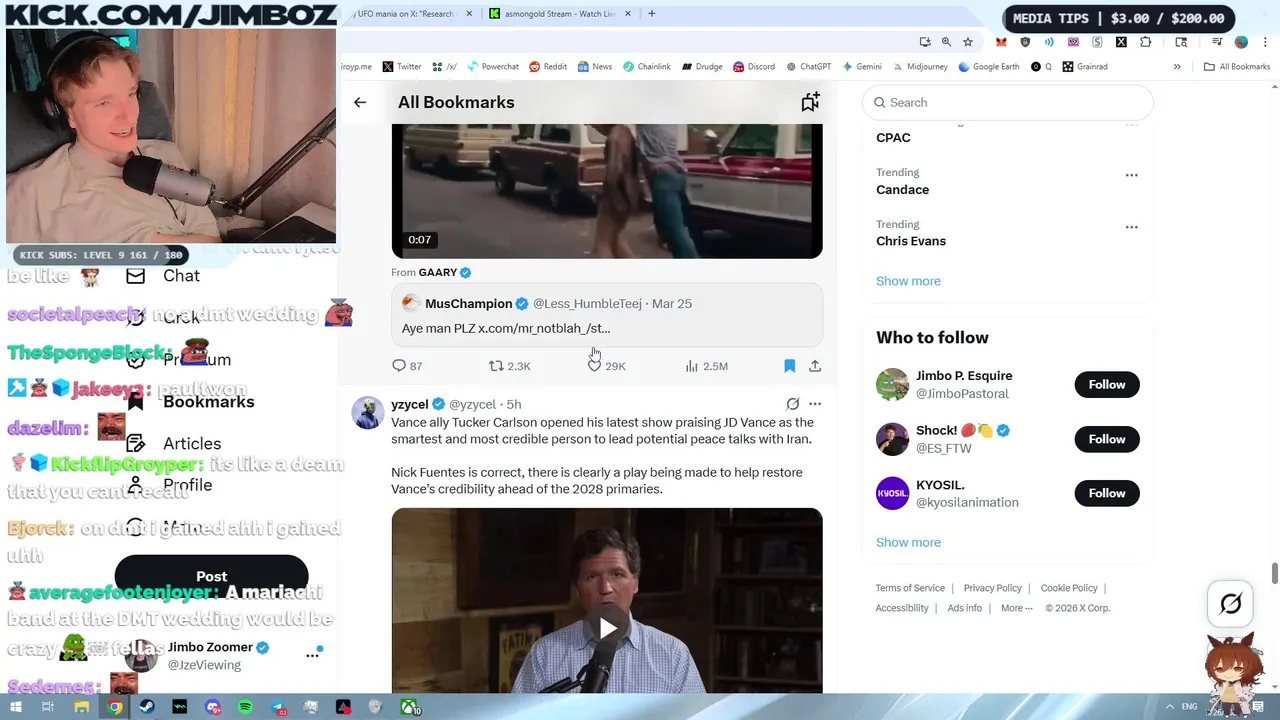The image size is (1280, 720).
Task: Open the ChatGPT bookmark
Action: point(808,67)
